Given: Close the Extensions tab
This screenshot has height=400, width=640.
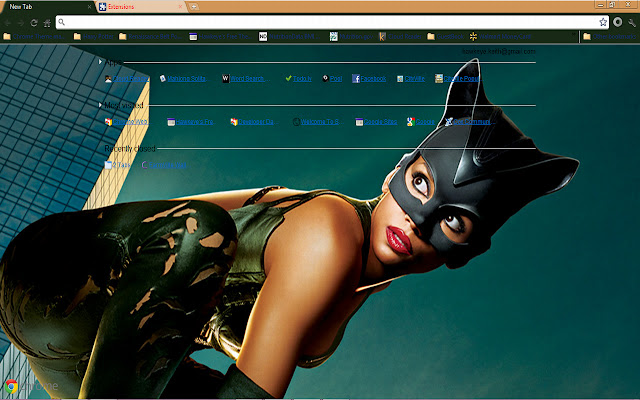Looking at the screenshot, I should [x=180, y=7].
